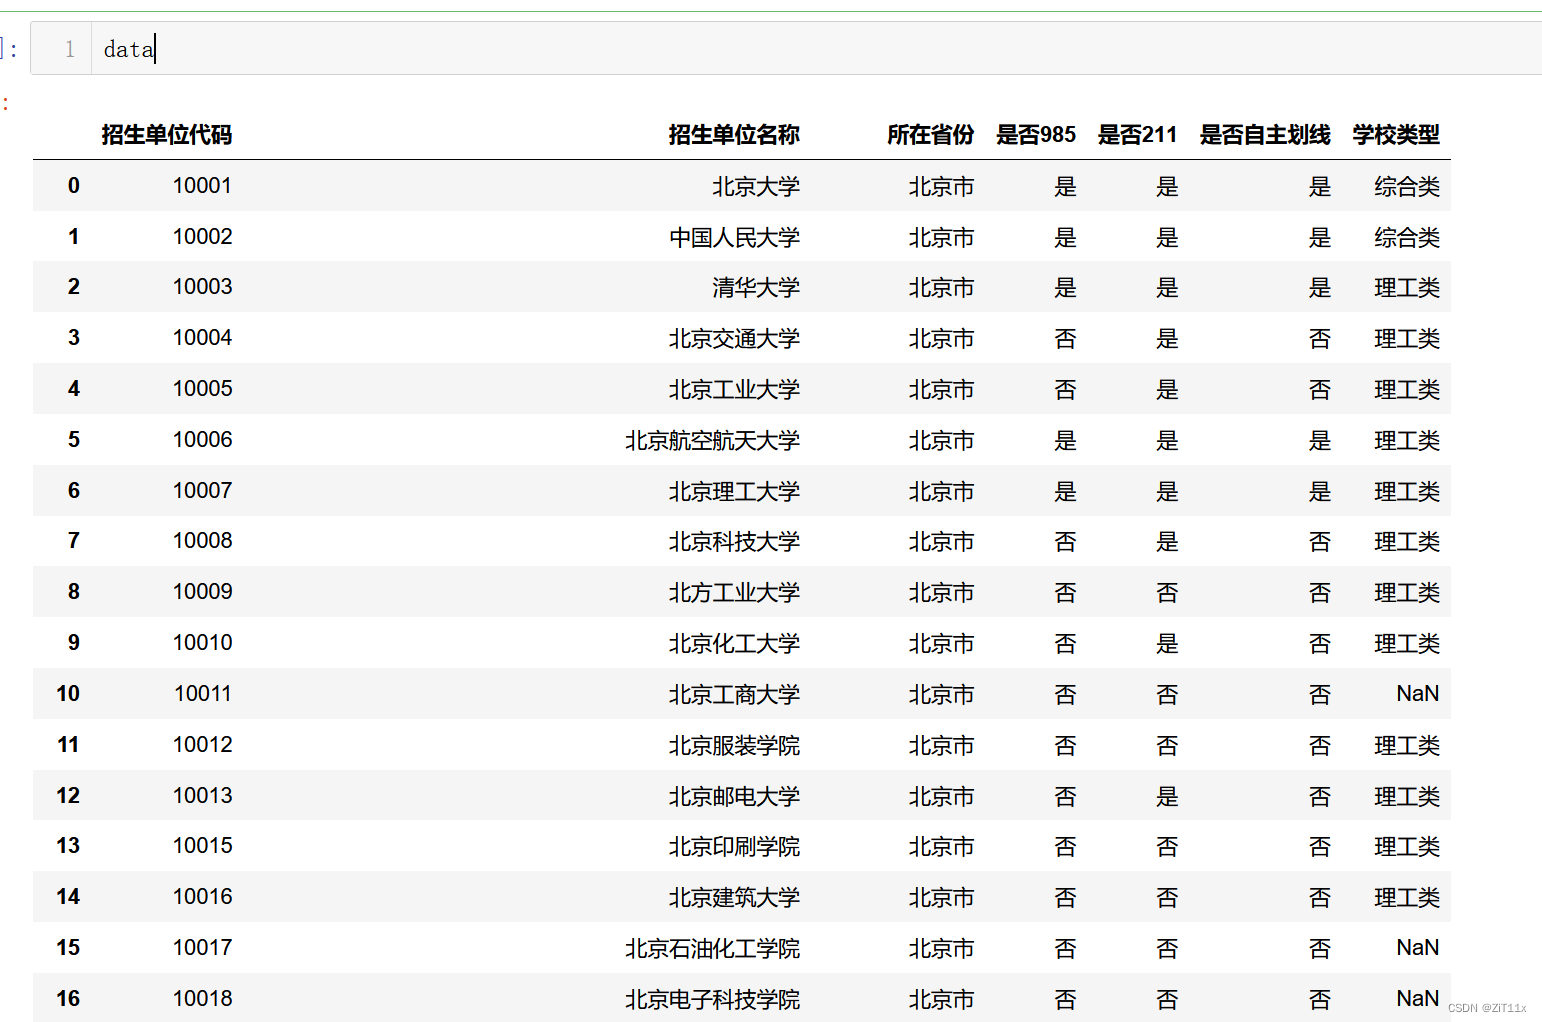Select the cell 北京工业大学

pyautogui.click(x=735, y=390)
